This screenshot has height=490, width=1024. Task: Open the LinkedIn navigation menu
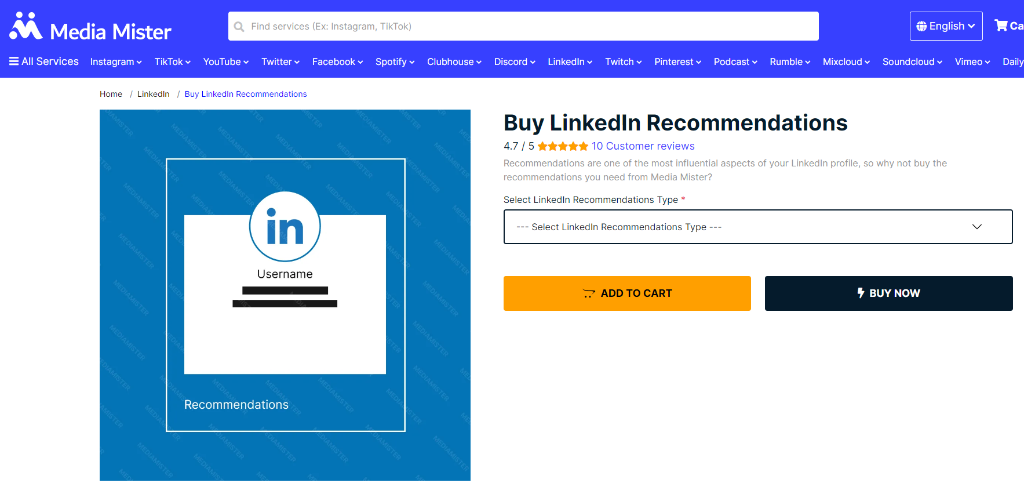coord(569,61)
